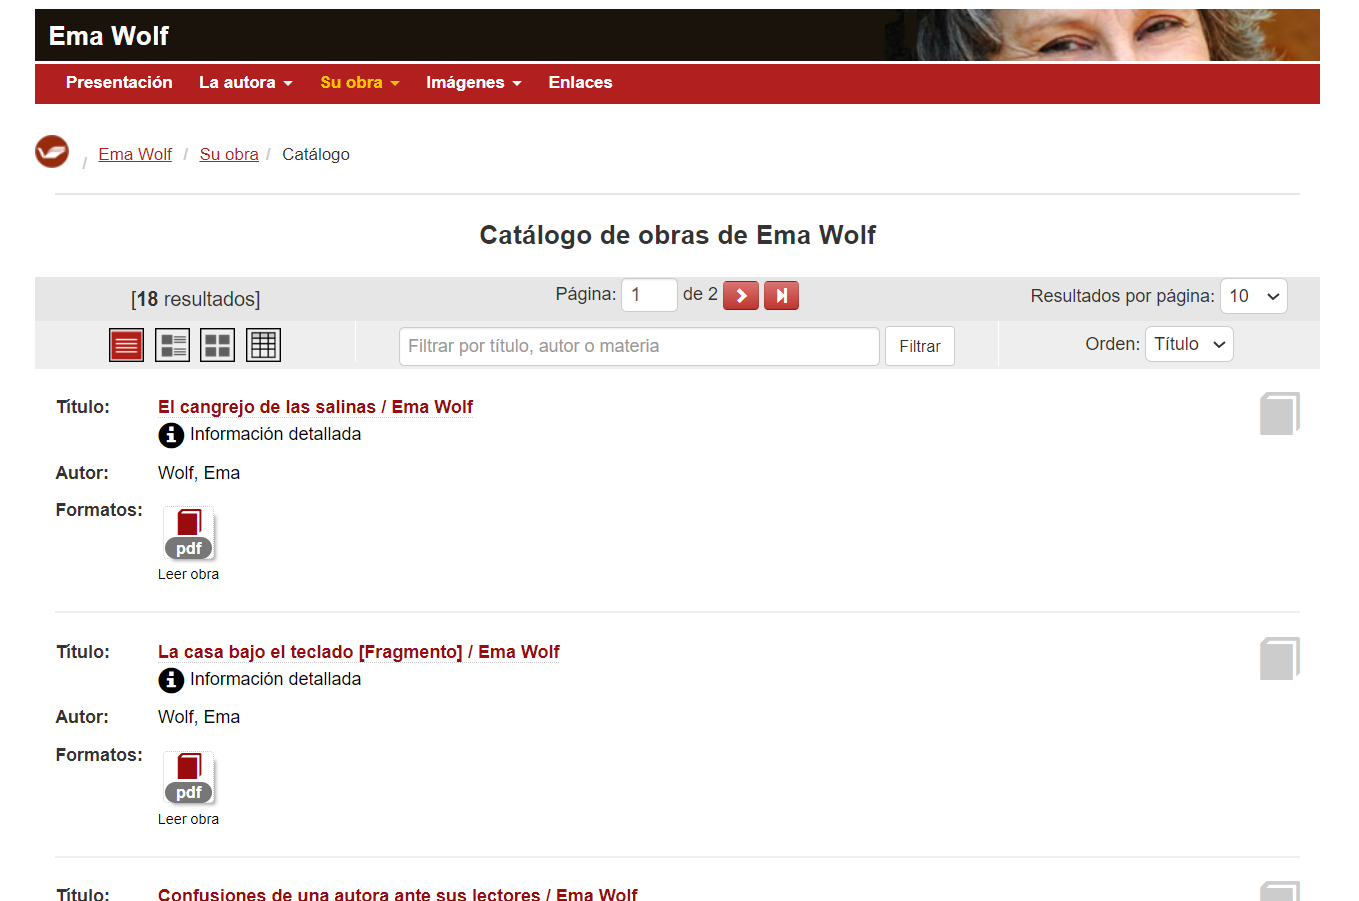
Task: Click info icon for La casa bajo el teclado
Action: point(171,680)
